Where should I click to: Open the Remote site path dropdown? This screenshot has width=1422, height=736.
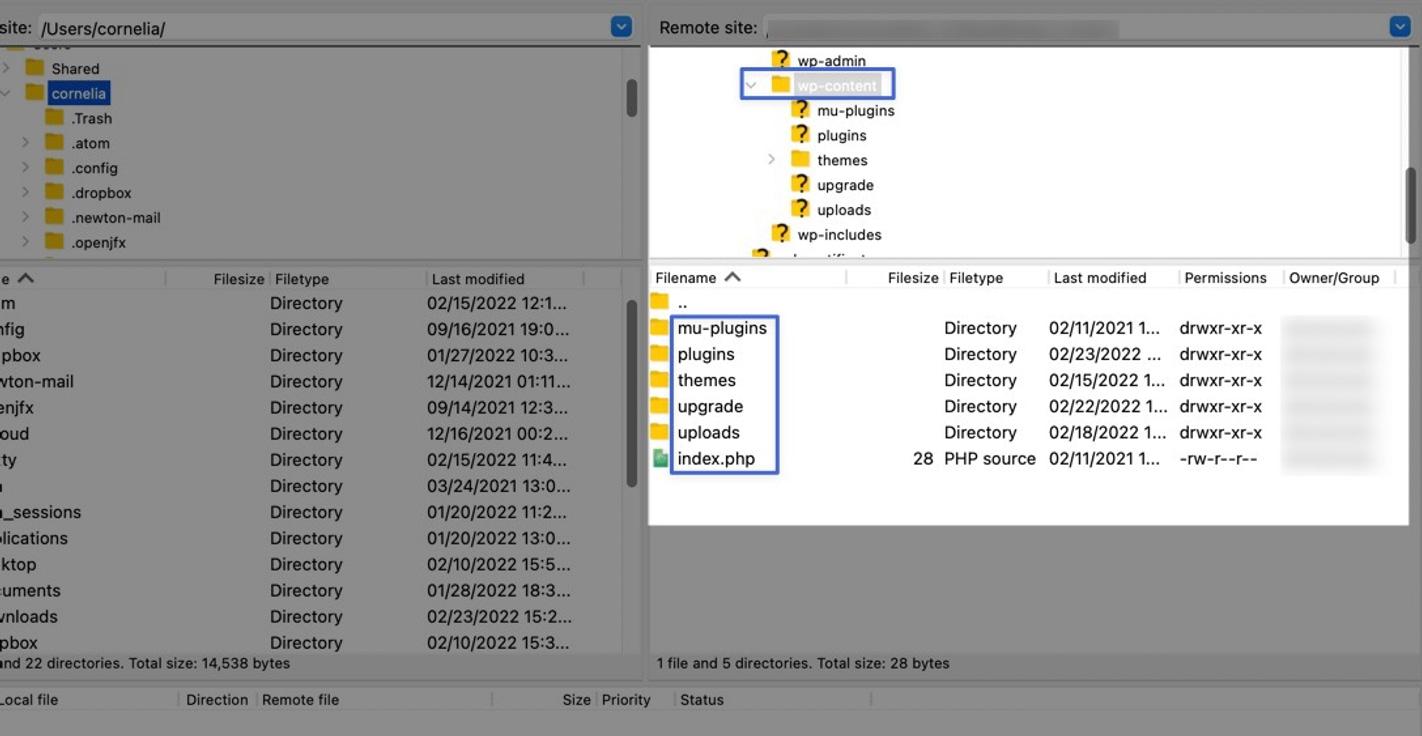pos(1400,27)
